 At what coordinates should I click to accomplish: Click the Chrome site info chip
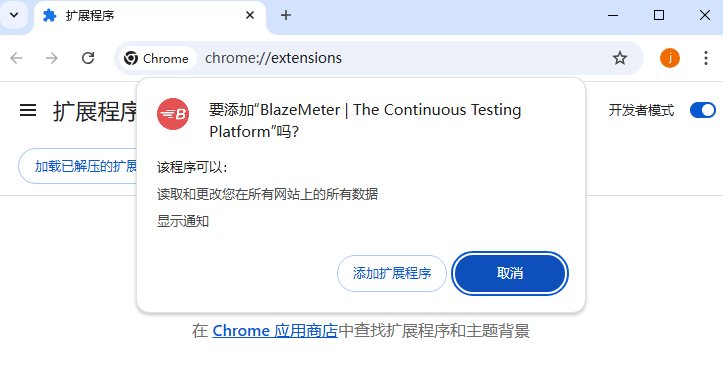(157, 59)
